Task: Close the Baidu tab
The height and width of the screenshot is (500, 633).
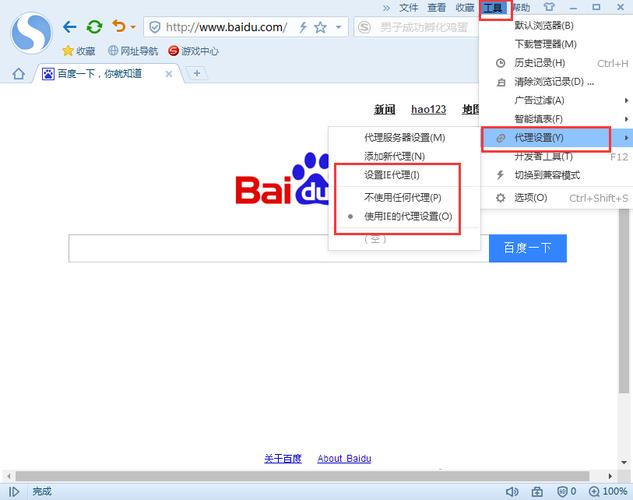Action: [x=169, y=74]
